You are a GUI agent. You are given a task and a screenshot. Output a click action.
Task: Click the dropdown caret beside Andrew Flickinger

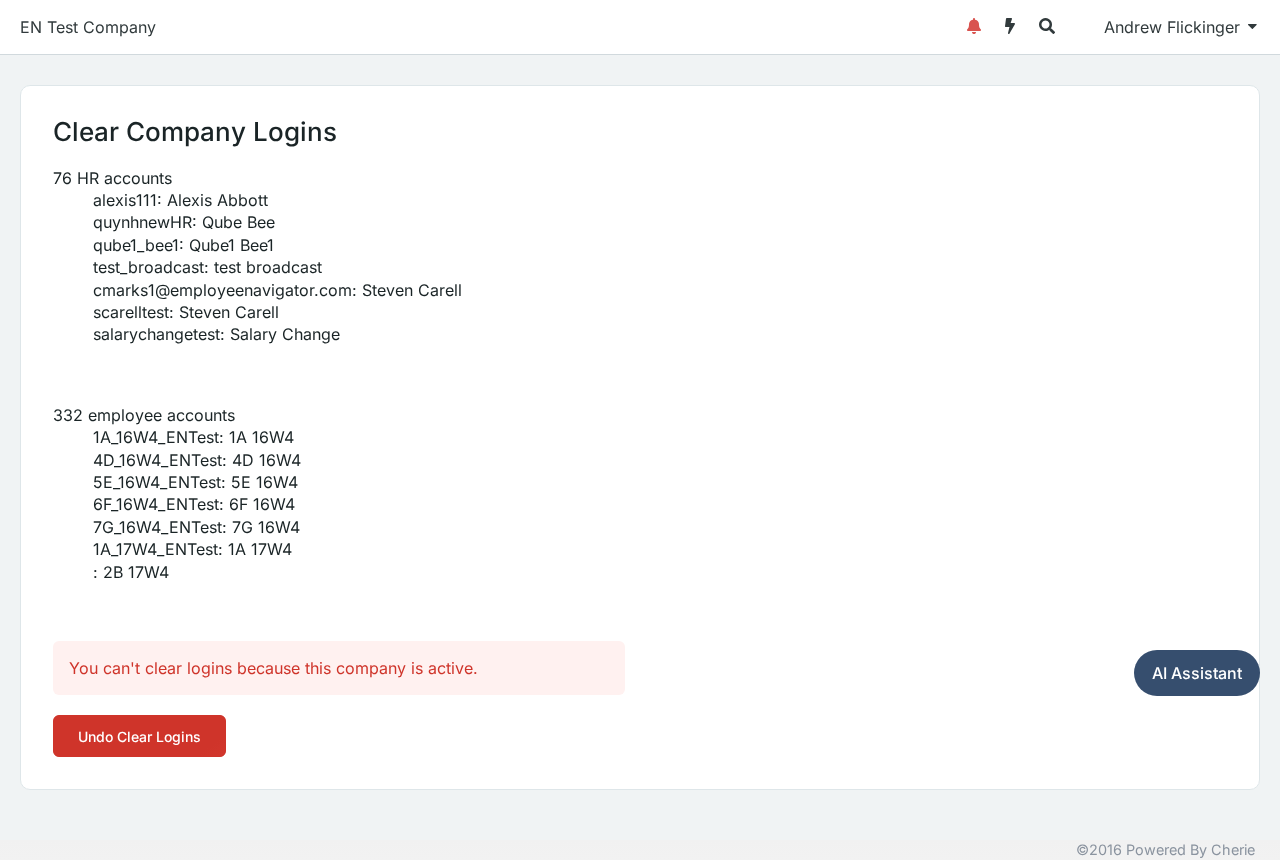pyautogui.click(x=1252, y=27)
